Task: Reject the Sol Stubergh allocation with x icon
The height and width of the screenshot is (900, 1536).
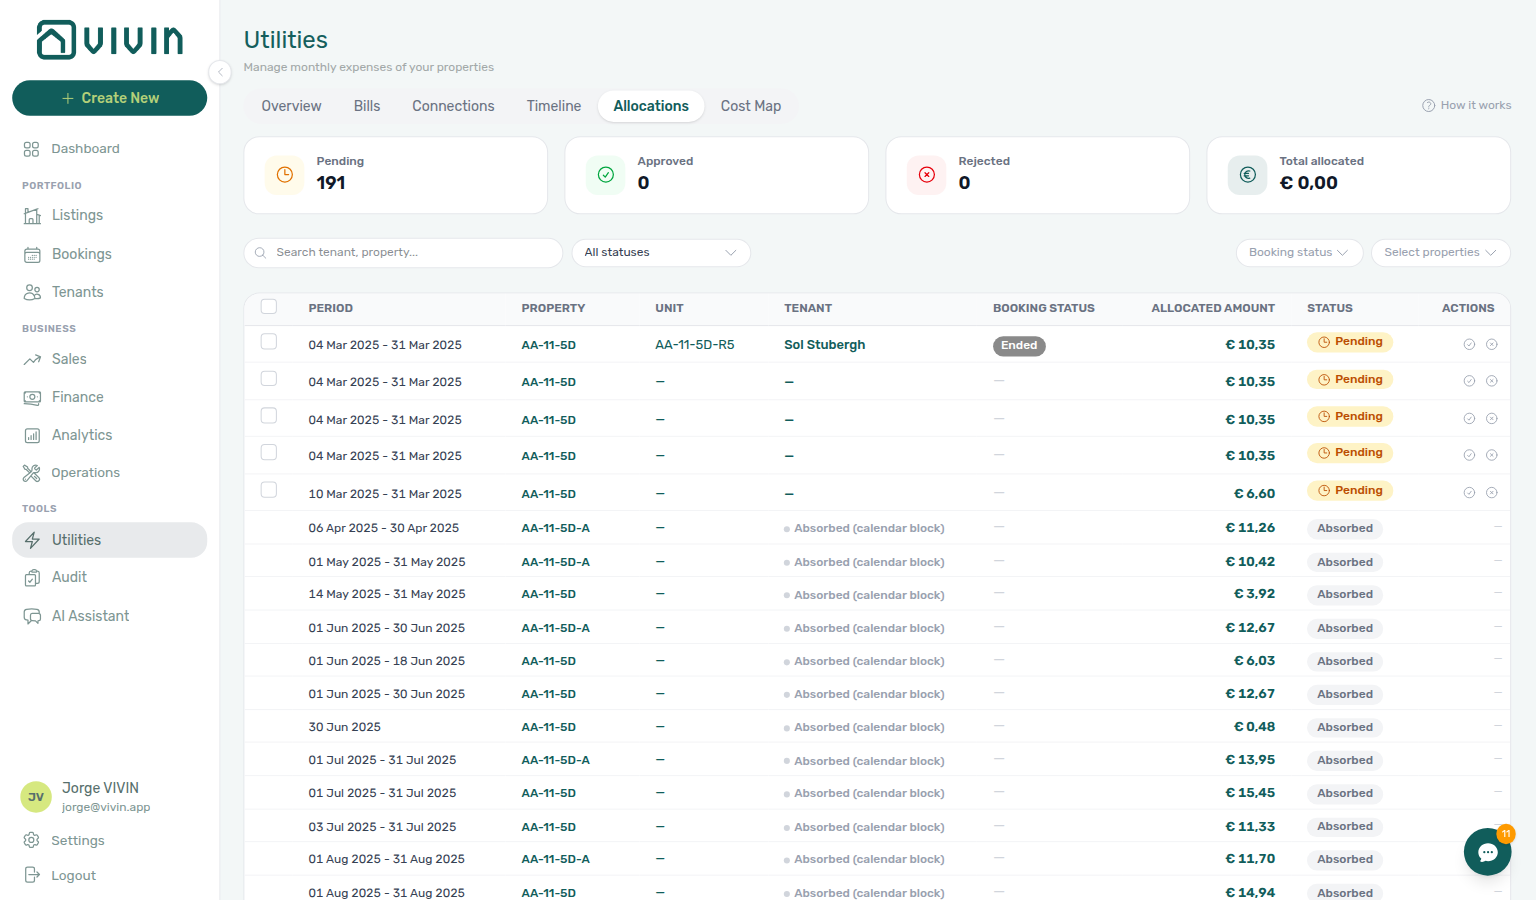Action: click(1491, 344)
